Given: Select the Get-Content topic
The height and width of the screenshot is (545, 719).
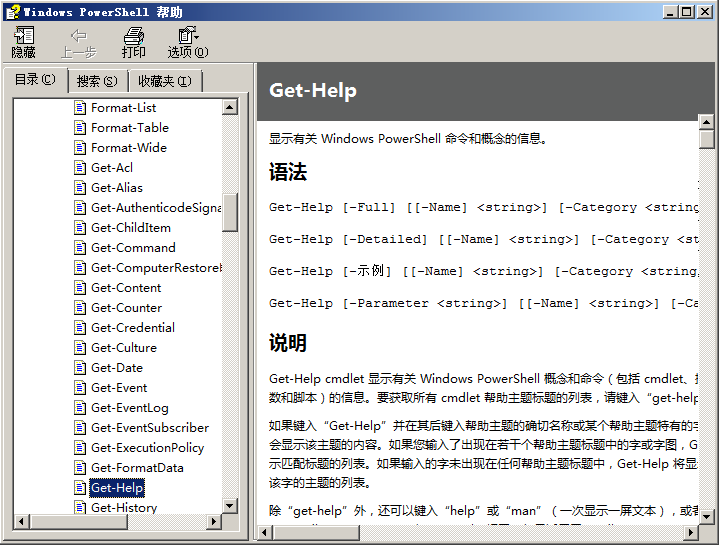Looking at the screenshot, I should click(x=126, y=287).
